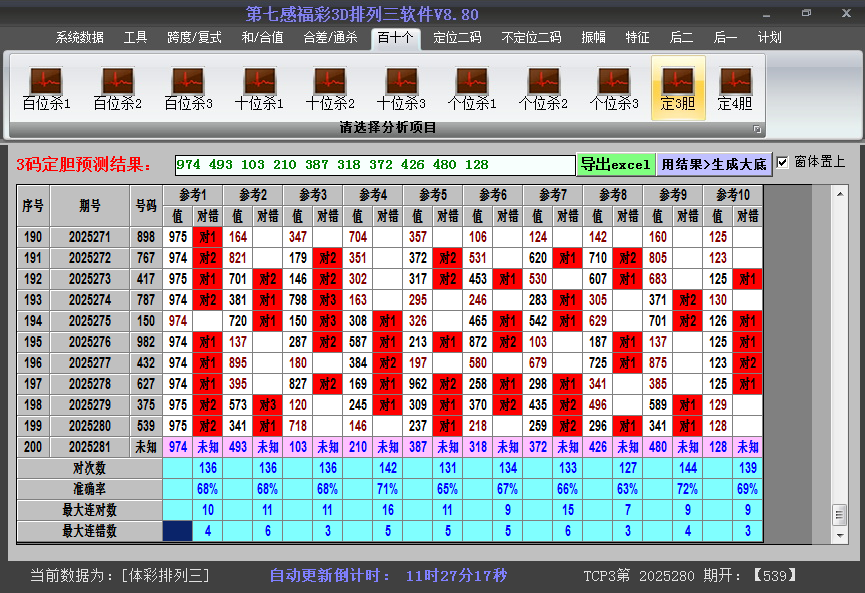Image resolution: width=865 pixels, height=593 pixels.
Task: Switch to the highlighted 定3胆 icon
Action: click(678, 85)
